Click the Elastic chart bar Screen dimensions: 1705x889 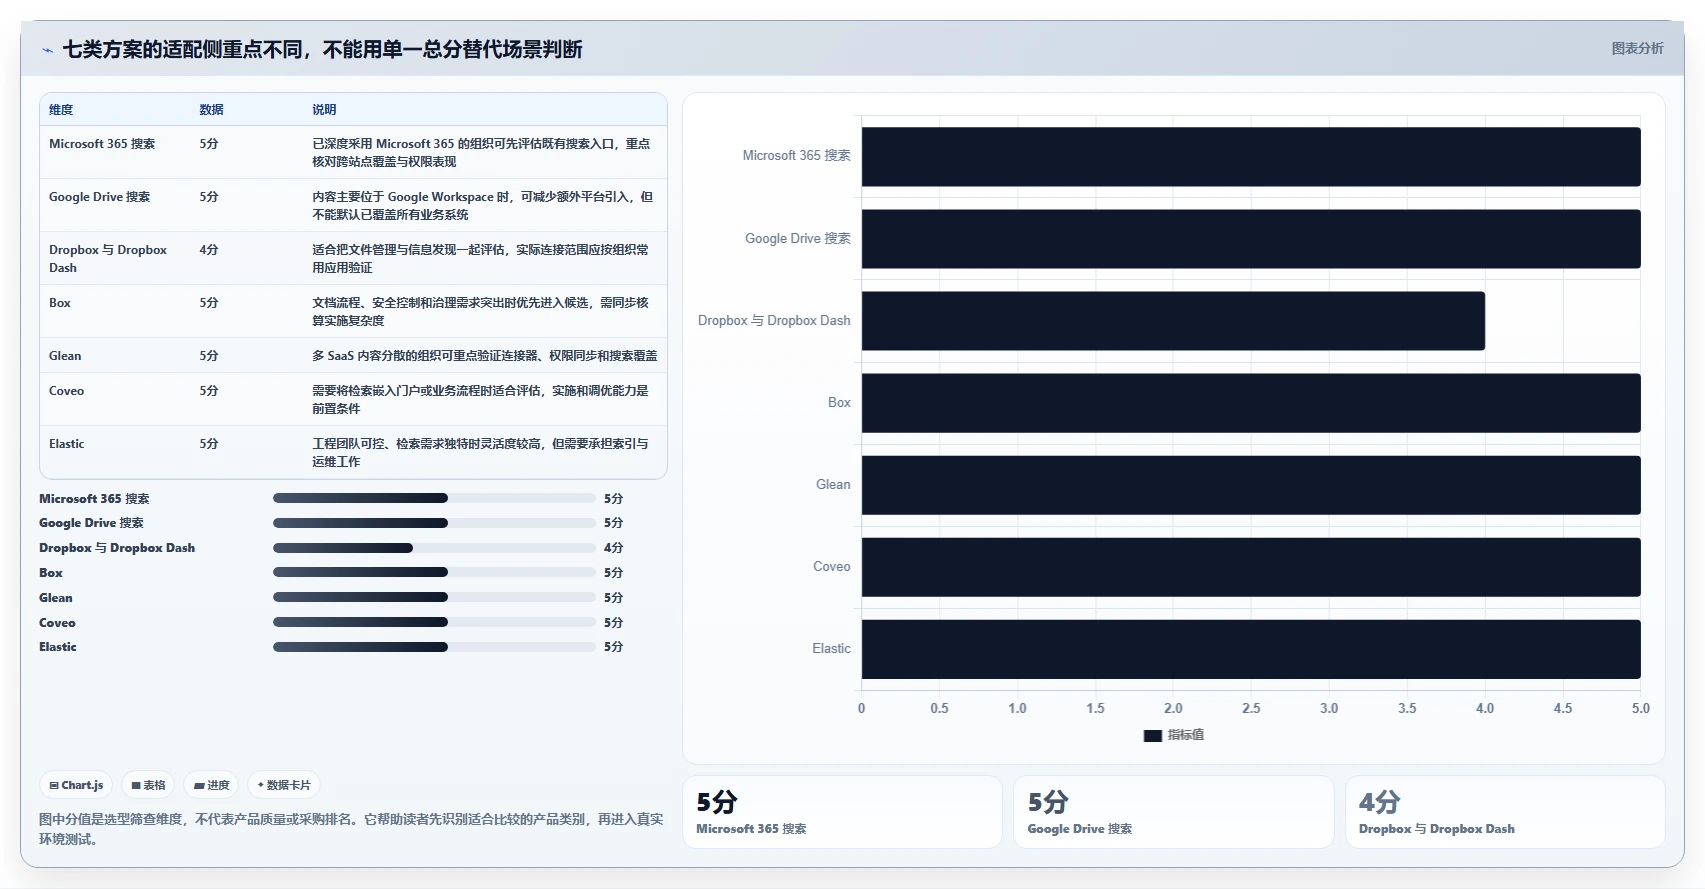click(x=1251, y=649)
